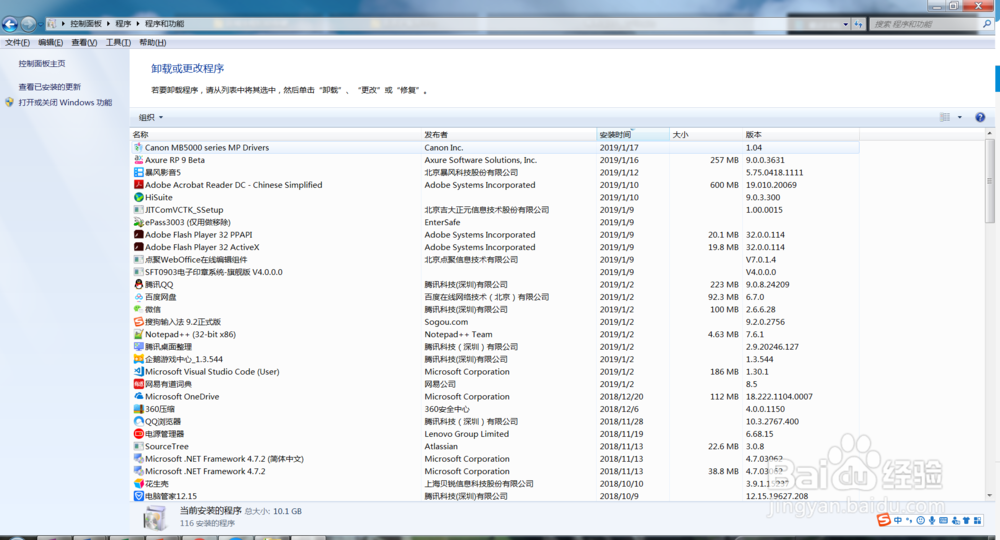Open the 工具(T) menu

(x=118, y=43)
